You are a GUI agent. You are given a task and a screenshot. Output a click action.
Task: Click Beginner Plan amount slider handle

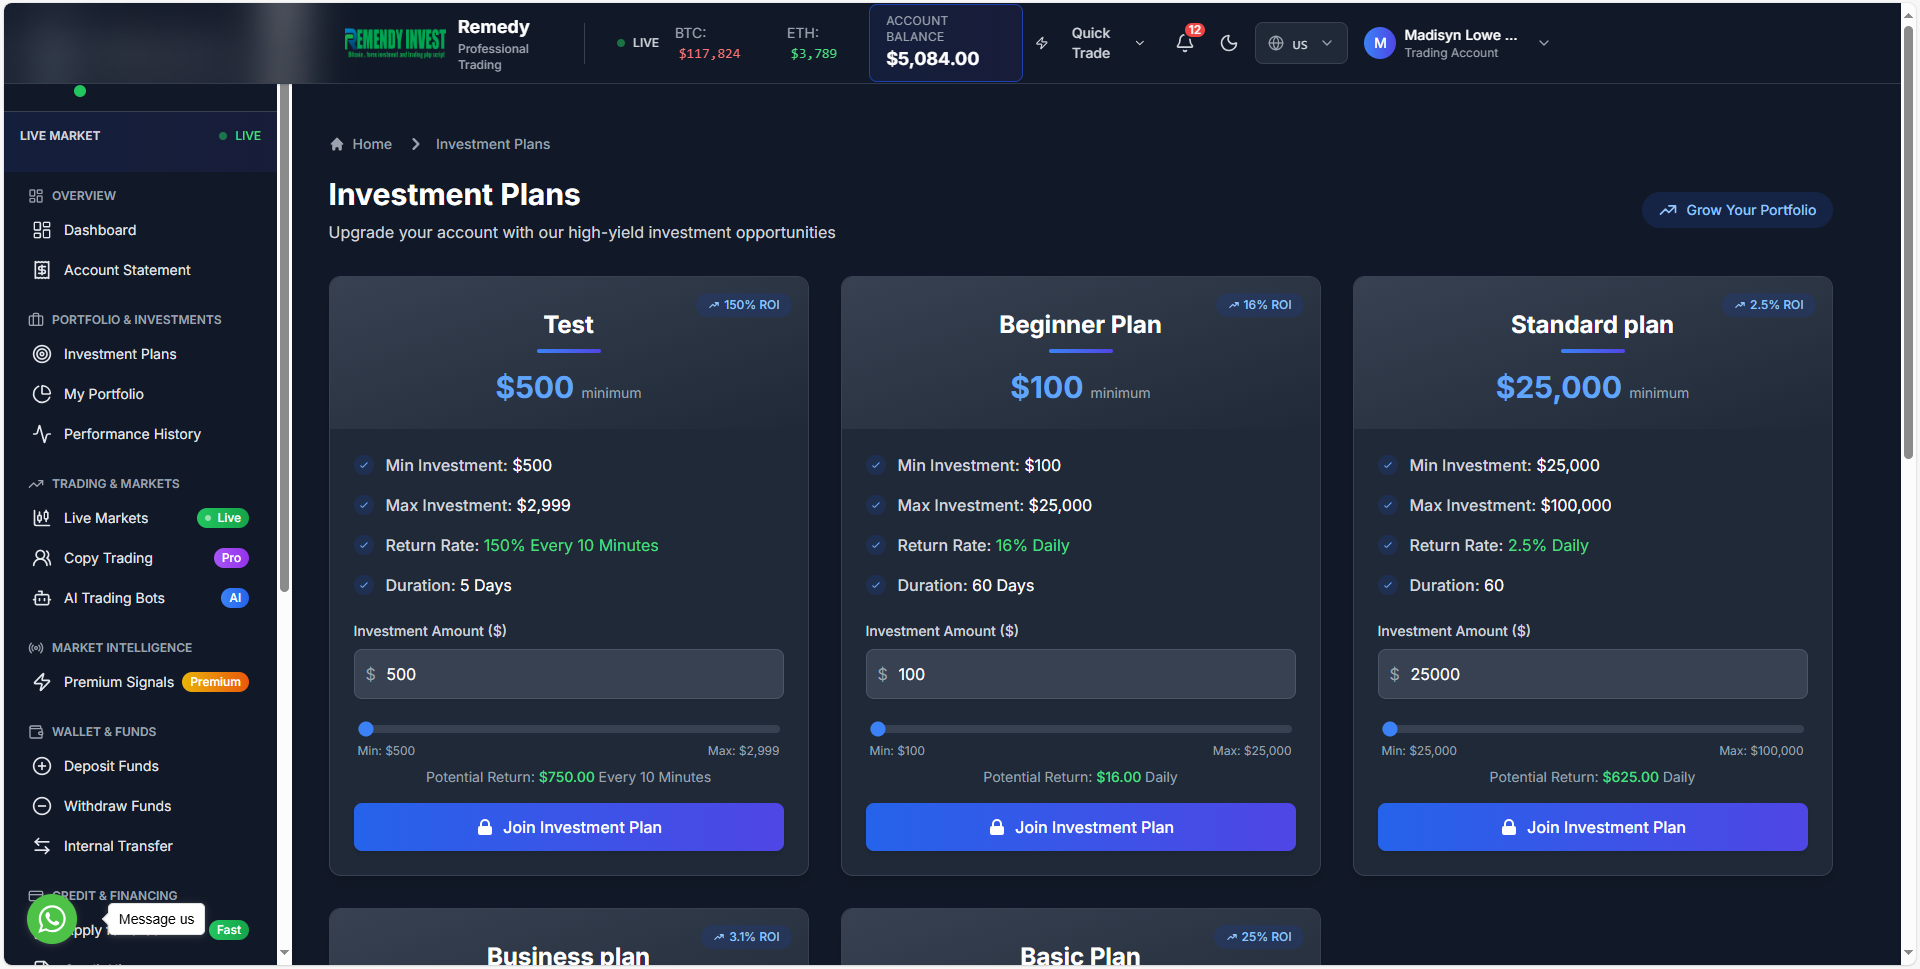point(878,729)
